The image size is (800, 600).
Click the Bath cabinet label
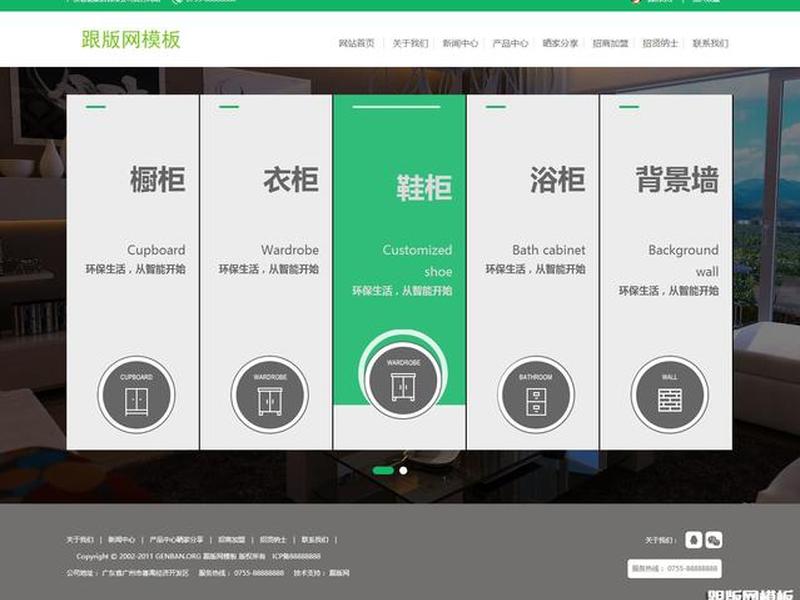click(549, 250)
